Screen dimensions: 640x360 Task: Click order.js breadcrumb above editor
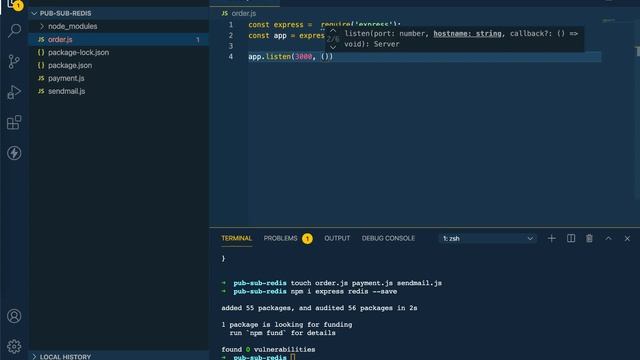tap(244, 13)
